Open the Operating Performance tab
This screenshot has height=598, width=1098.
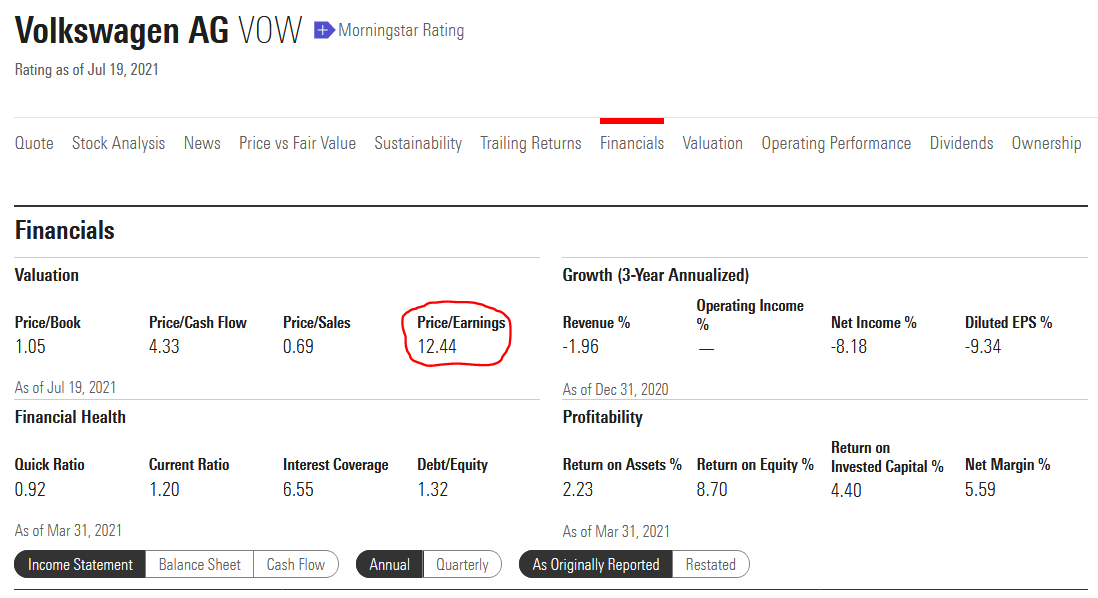[x=836, y=143]
